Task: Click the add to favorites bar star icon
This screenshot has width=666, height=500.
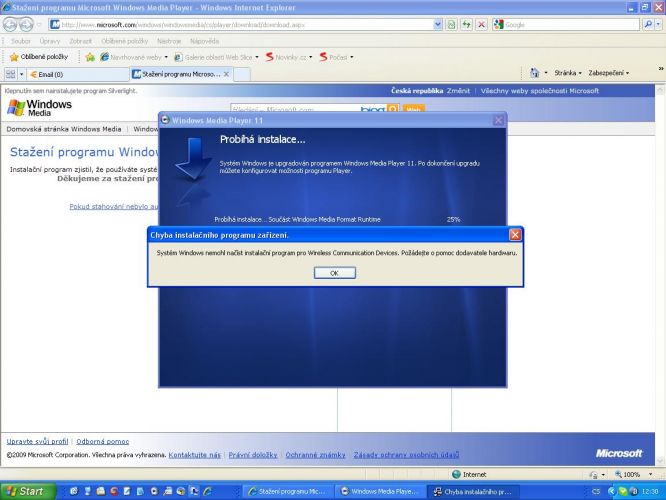Action: [x=90, y=57]
